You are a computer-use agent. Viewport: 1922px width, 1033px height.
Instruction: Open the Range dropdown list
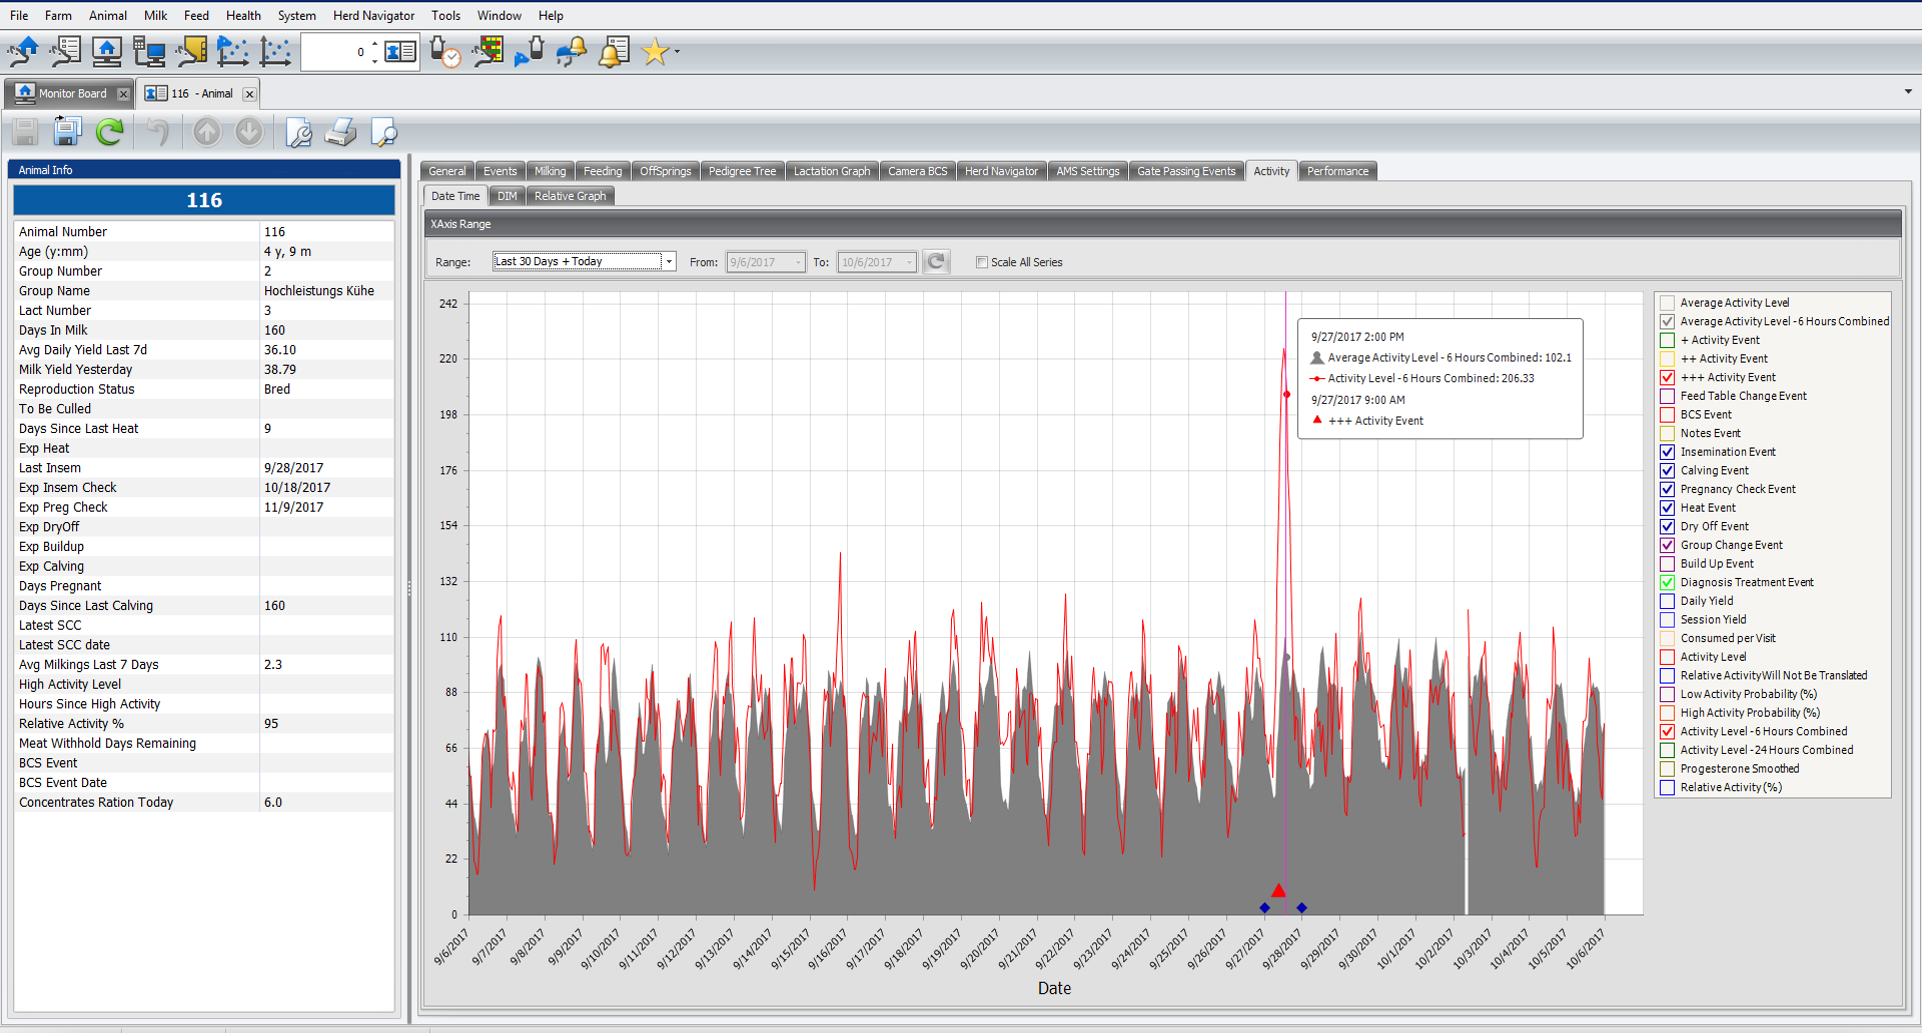(x=669, y=262)
